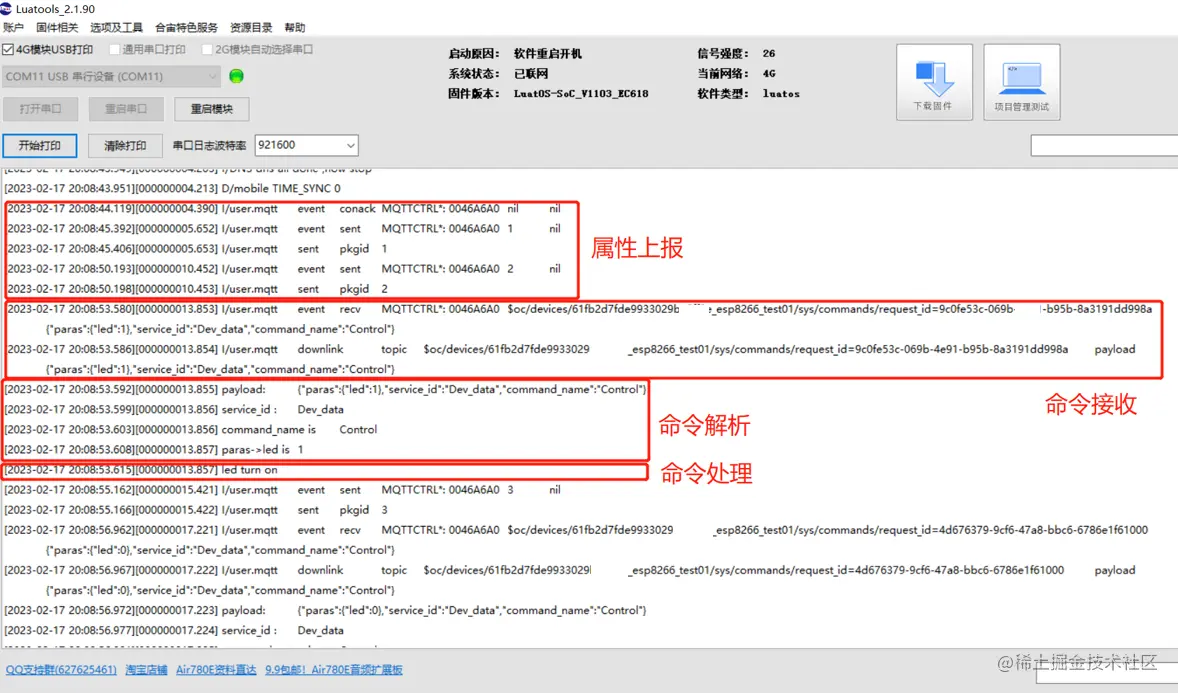
Task: Select the 20:08:53.586 downlink topic log line
Action: click(571, 349)
